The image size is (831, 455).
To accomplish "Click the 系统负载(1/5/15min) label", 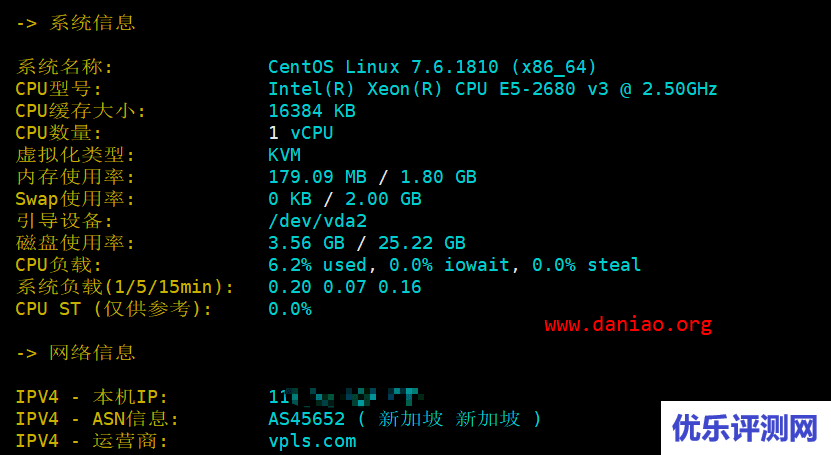I will point(125,287).
